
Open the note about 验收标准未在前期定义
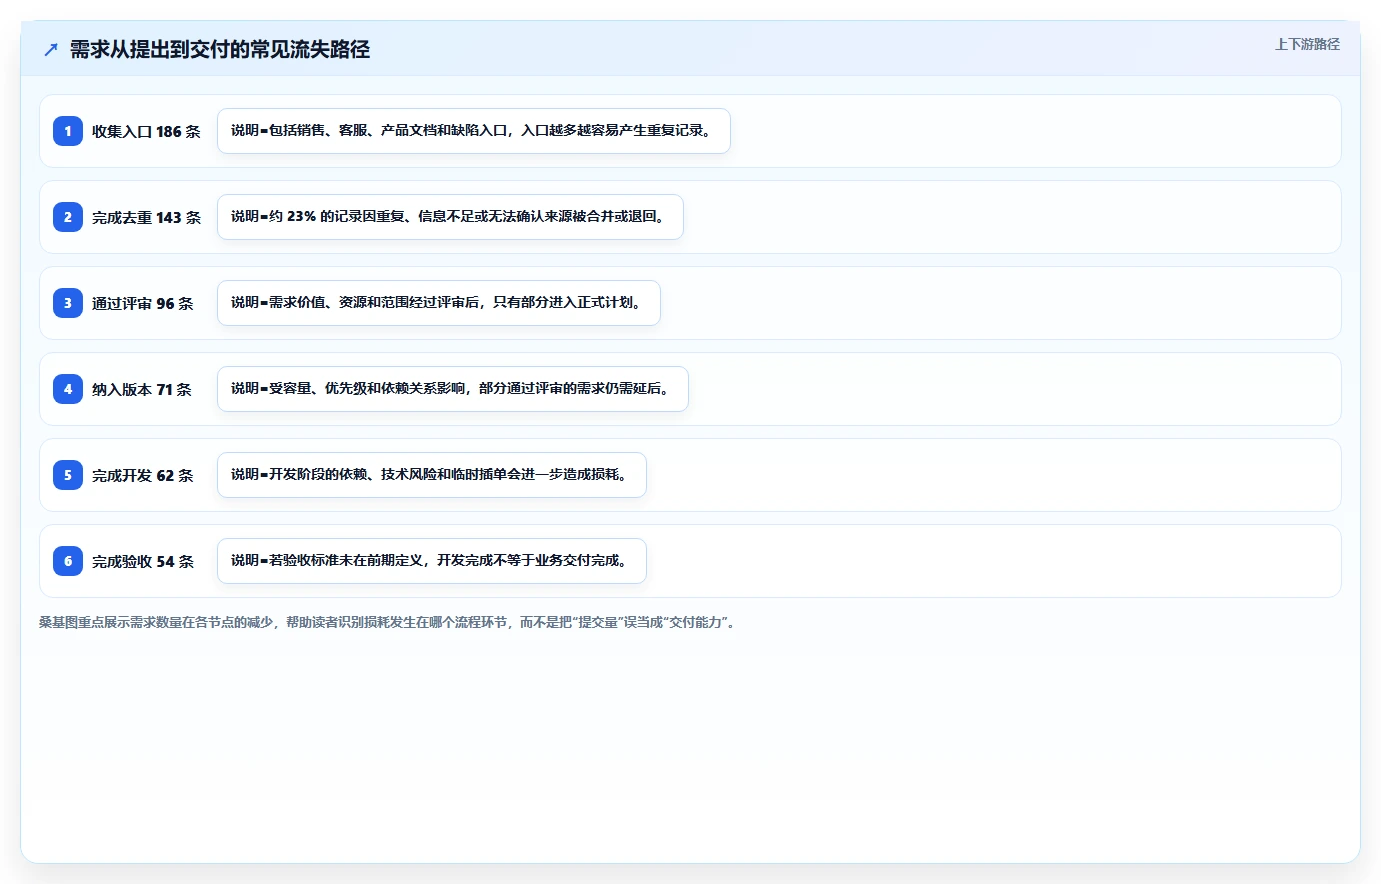coord(432,561)
